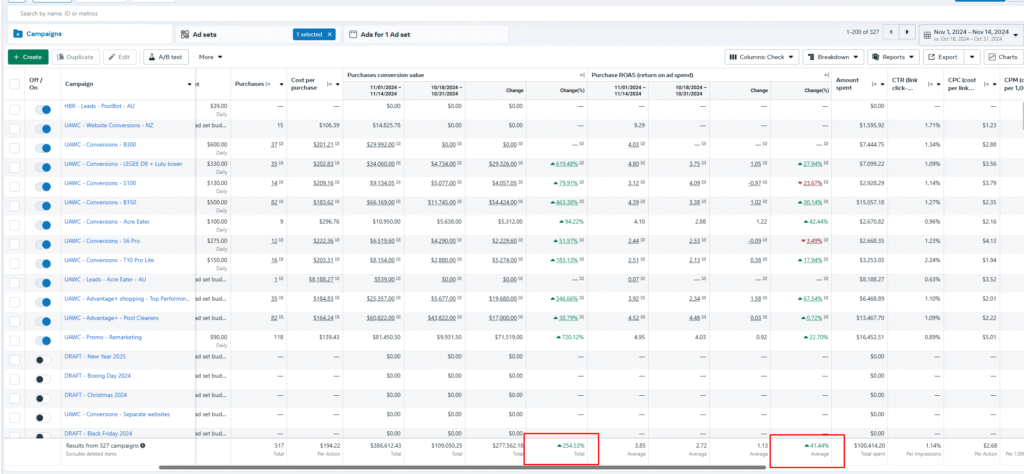Open the Columns: Check dropdown

point(762,57)
